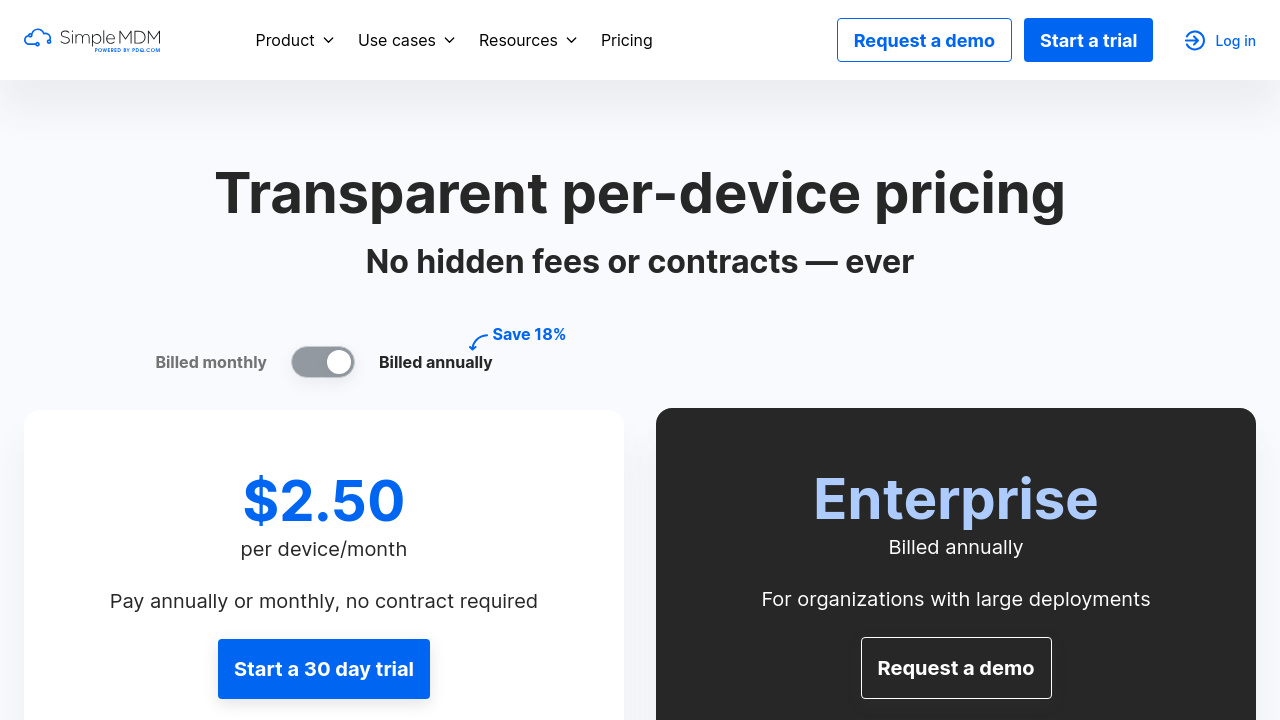Click Request a demo in header

[924, 40]
